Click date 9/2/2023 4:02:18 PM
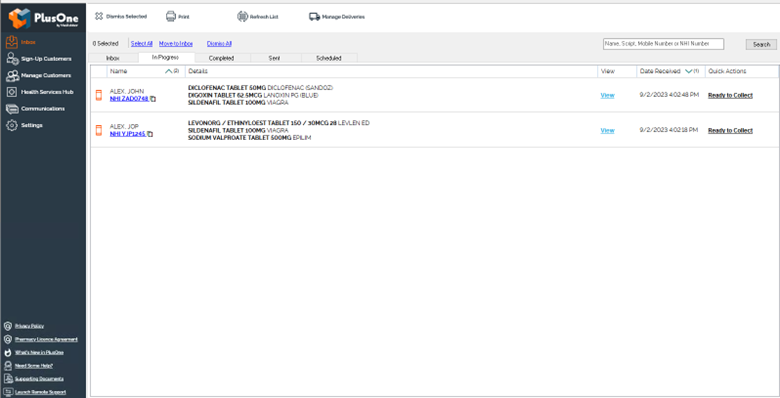 coord(669,130)
